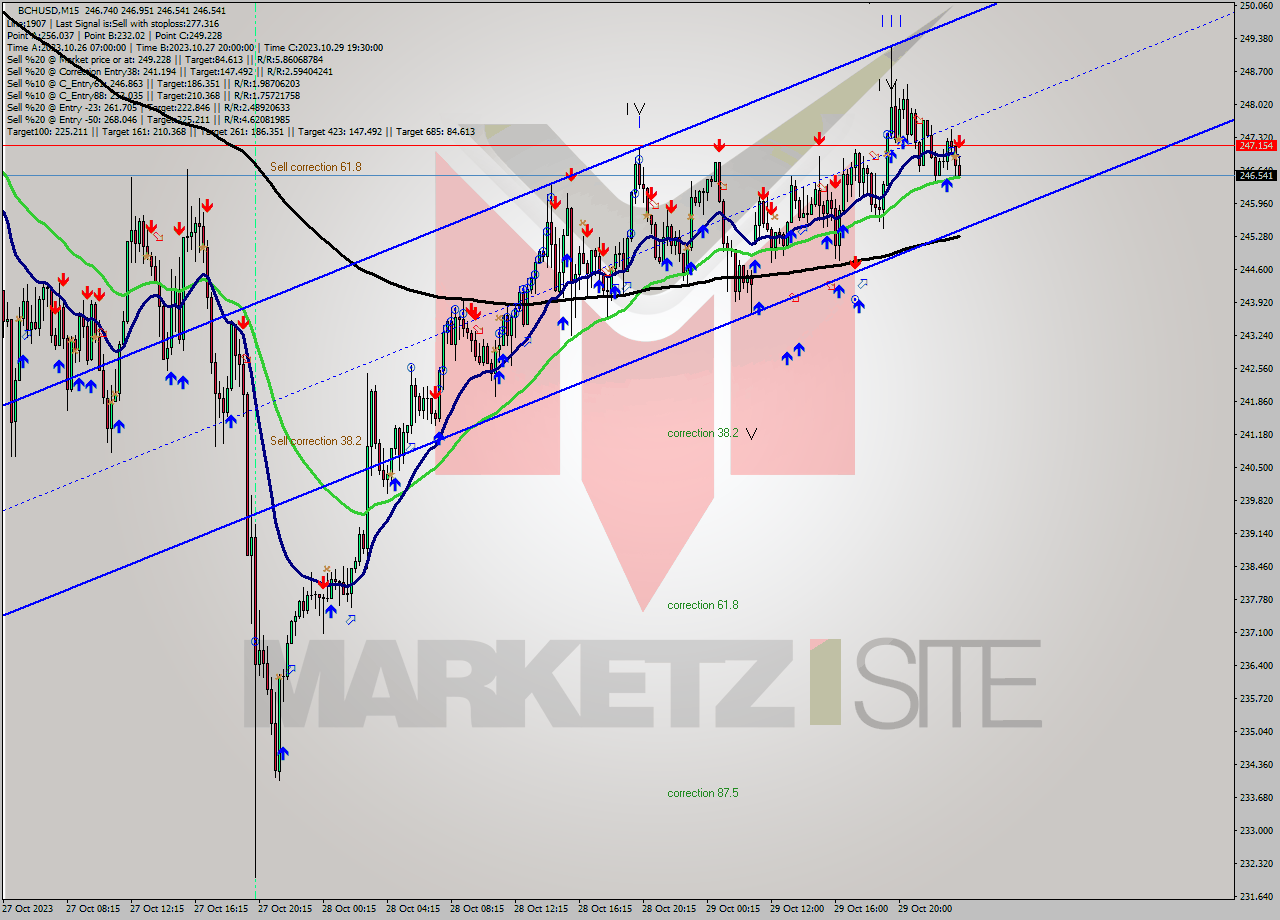Click the 'I I I' wave label at chart top
This screenshot has height=920, width=1280.
[x=891, y=21]
